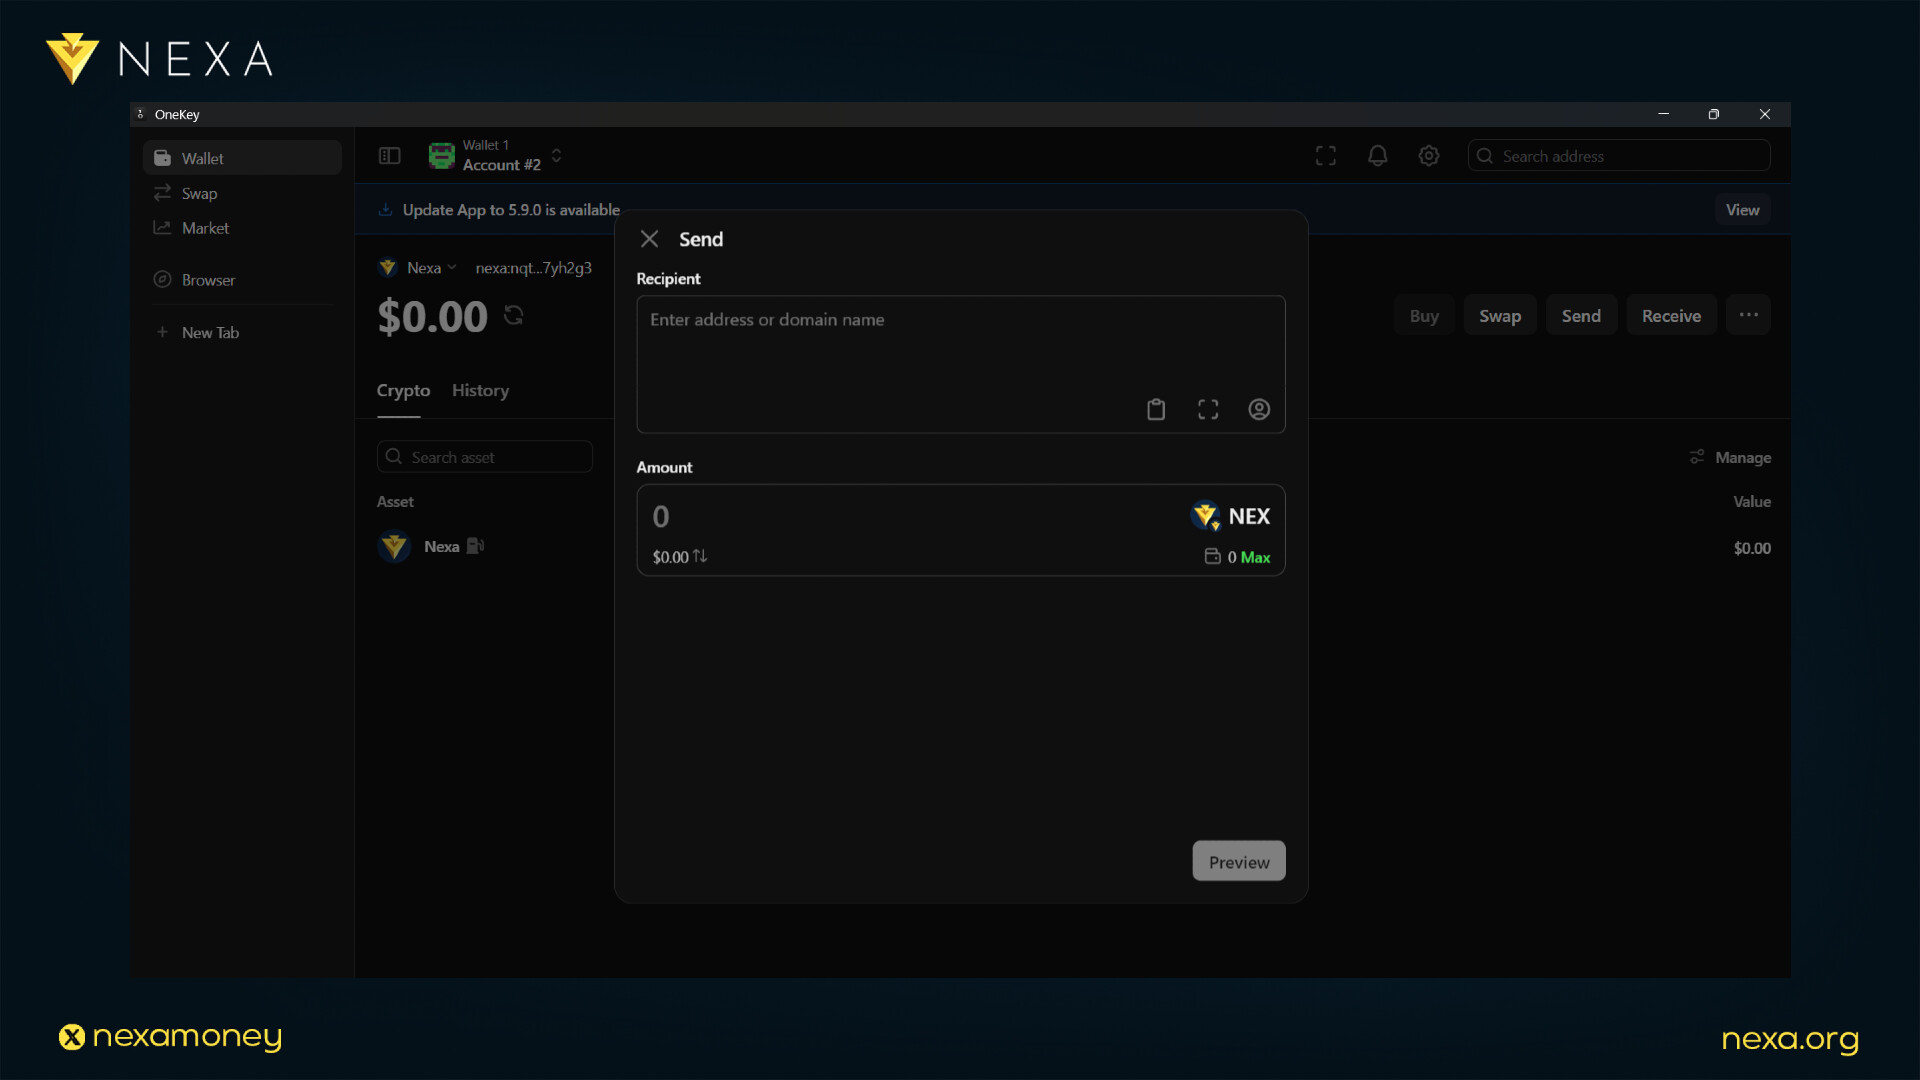This screenshot has height=1080, width=1920.
Task: Paste address using clipboard icon
Action: [x=1156, y=409]
